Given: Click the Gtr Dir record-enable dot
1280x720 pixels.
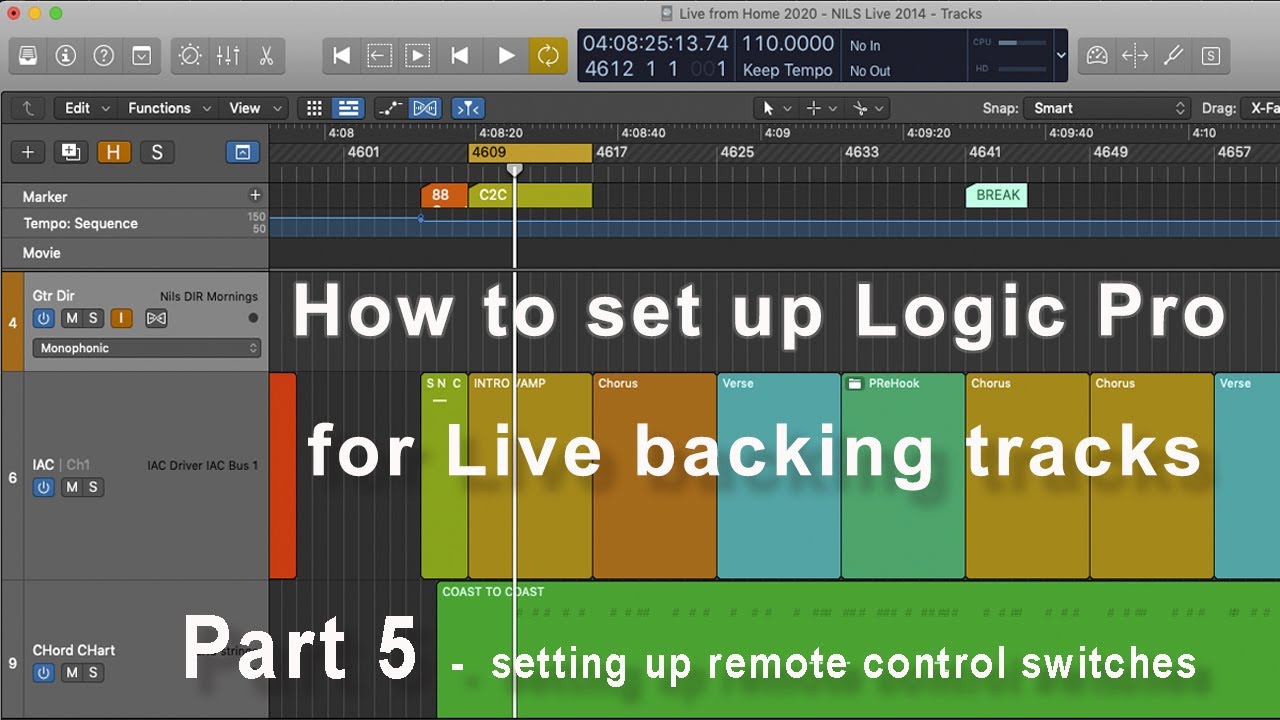Looking at the screenshot, I should coord(253,318).
